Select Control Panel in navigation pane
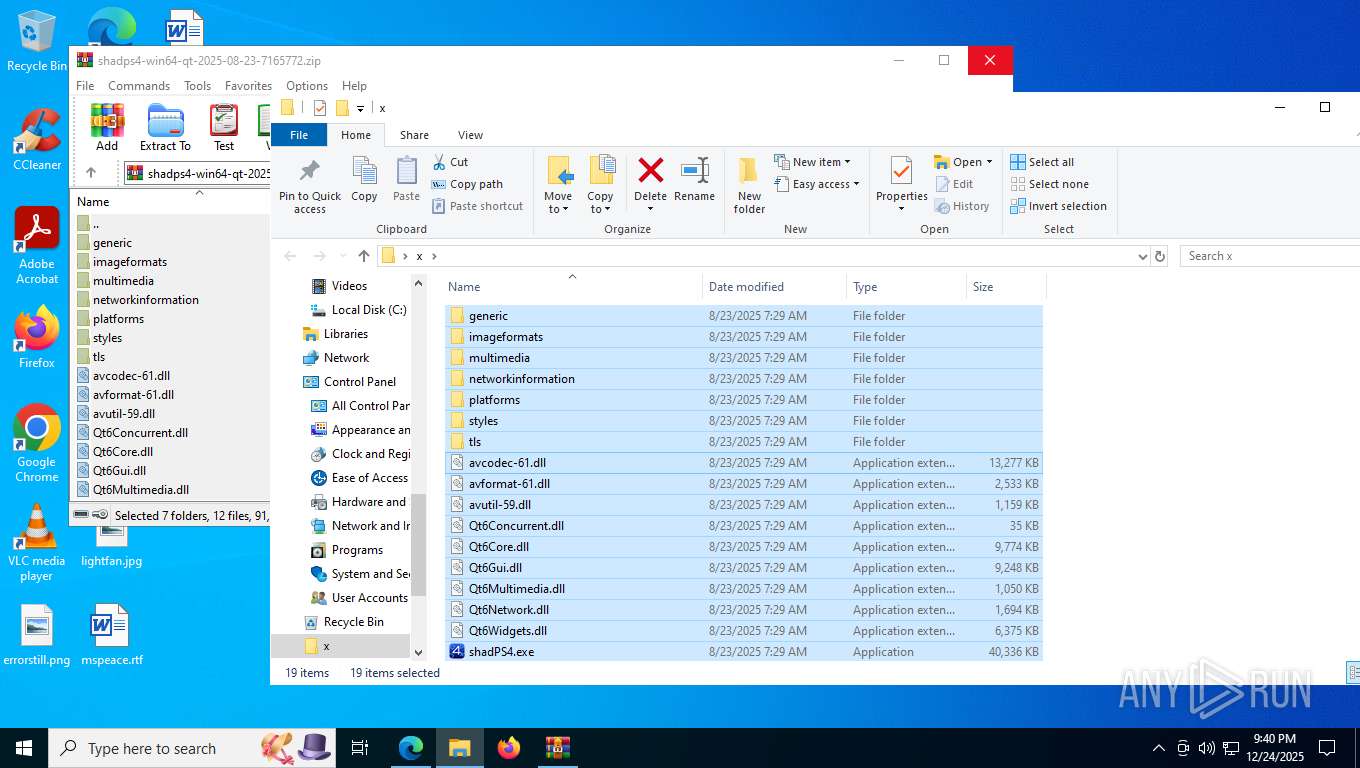Viewport: 1360px width, 768px height. [x=360, y=382]
